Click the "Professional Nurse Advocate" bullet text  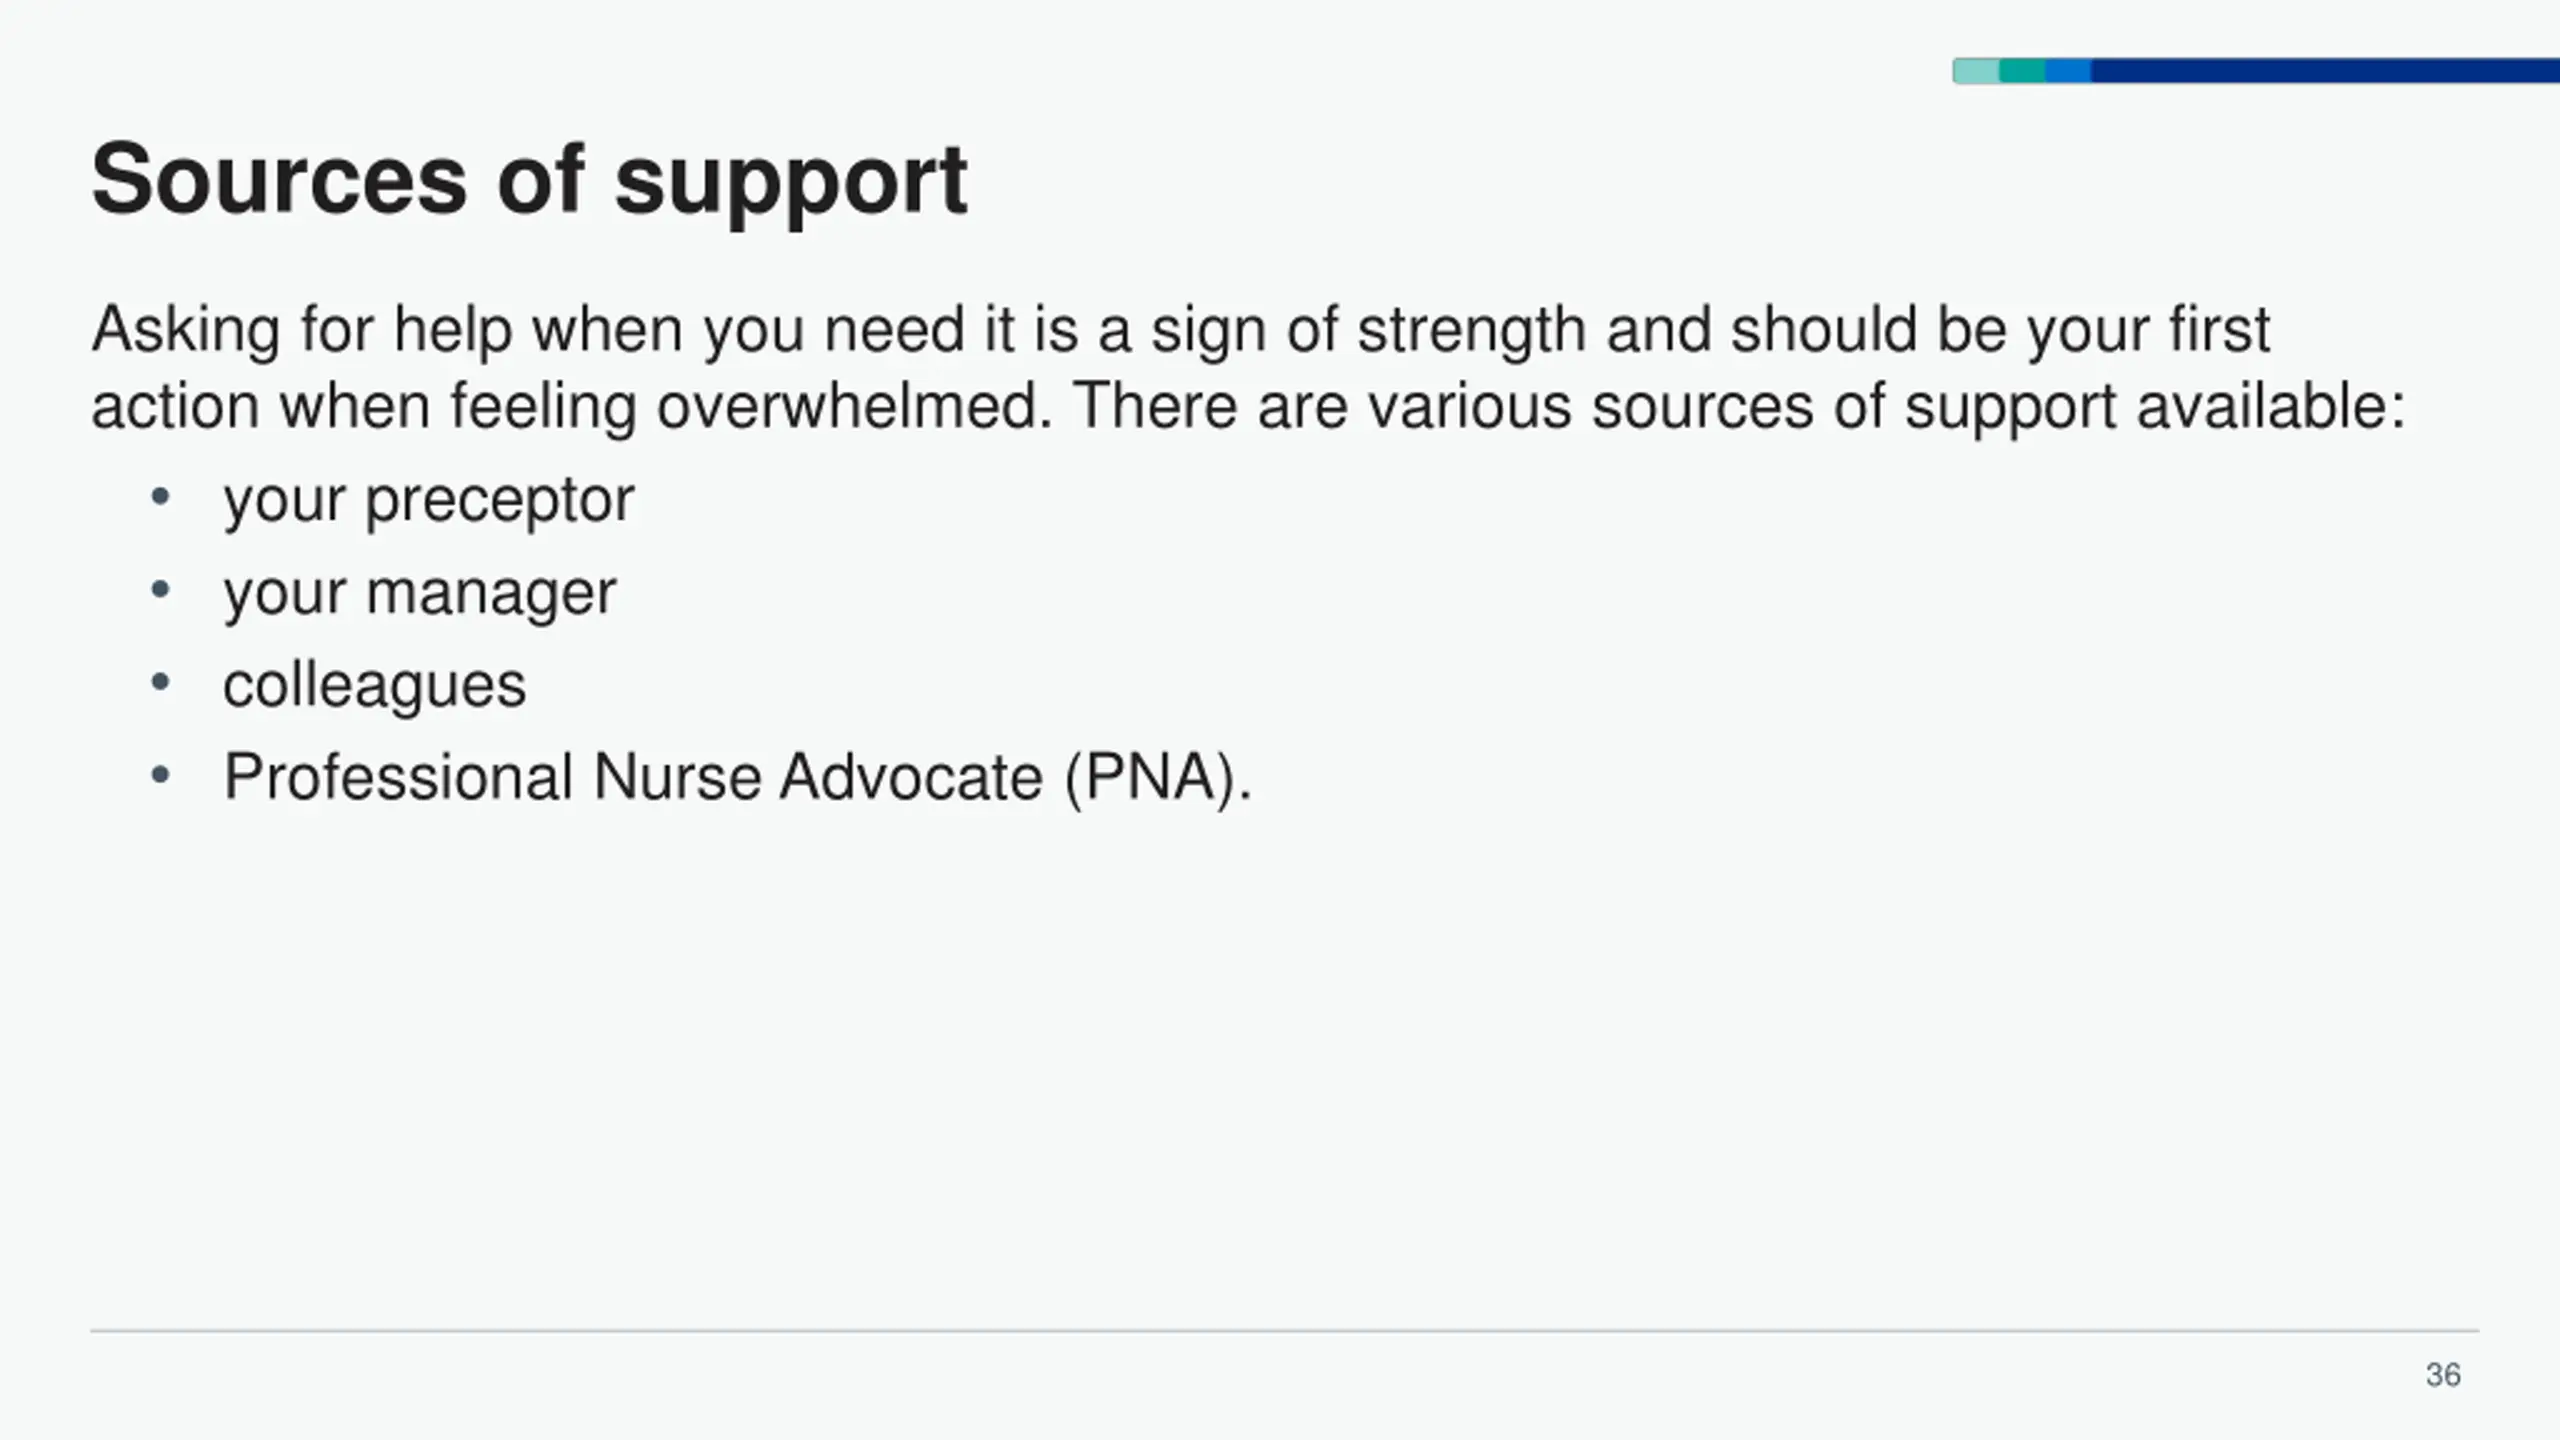coord(632,777)
